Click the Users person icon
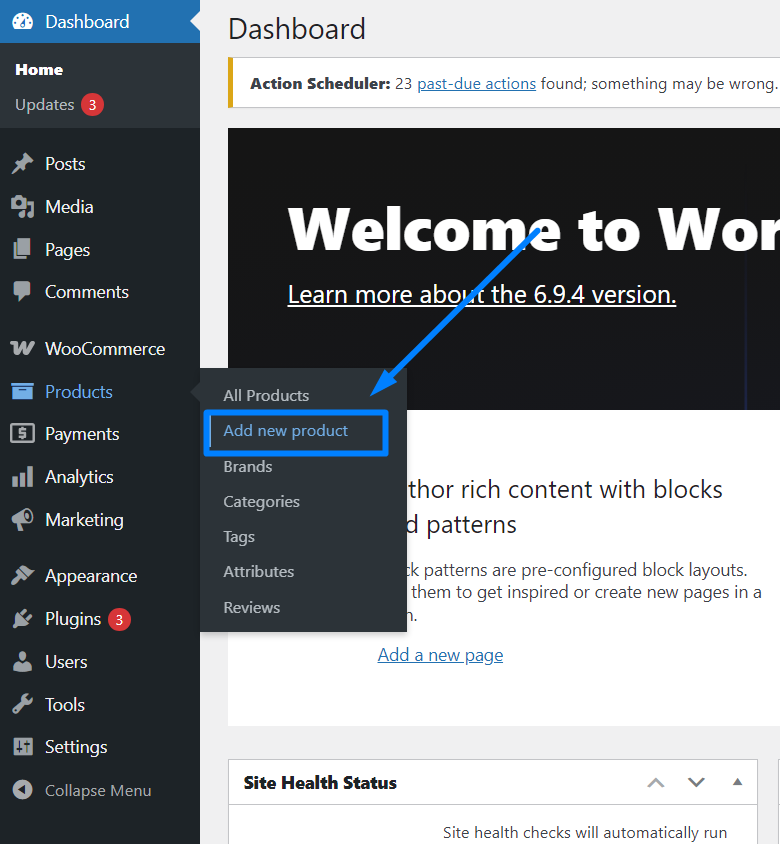Viewport: 780px width, 844px height. pyautogui.click(x=22, y=662)
